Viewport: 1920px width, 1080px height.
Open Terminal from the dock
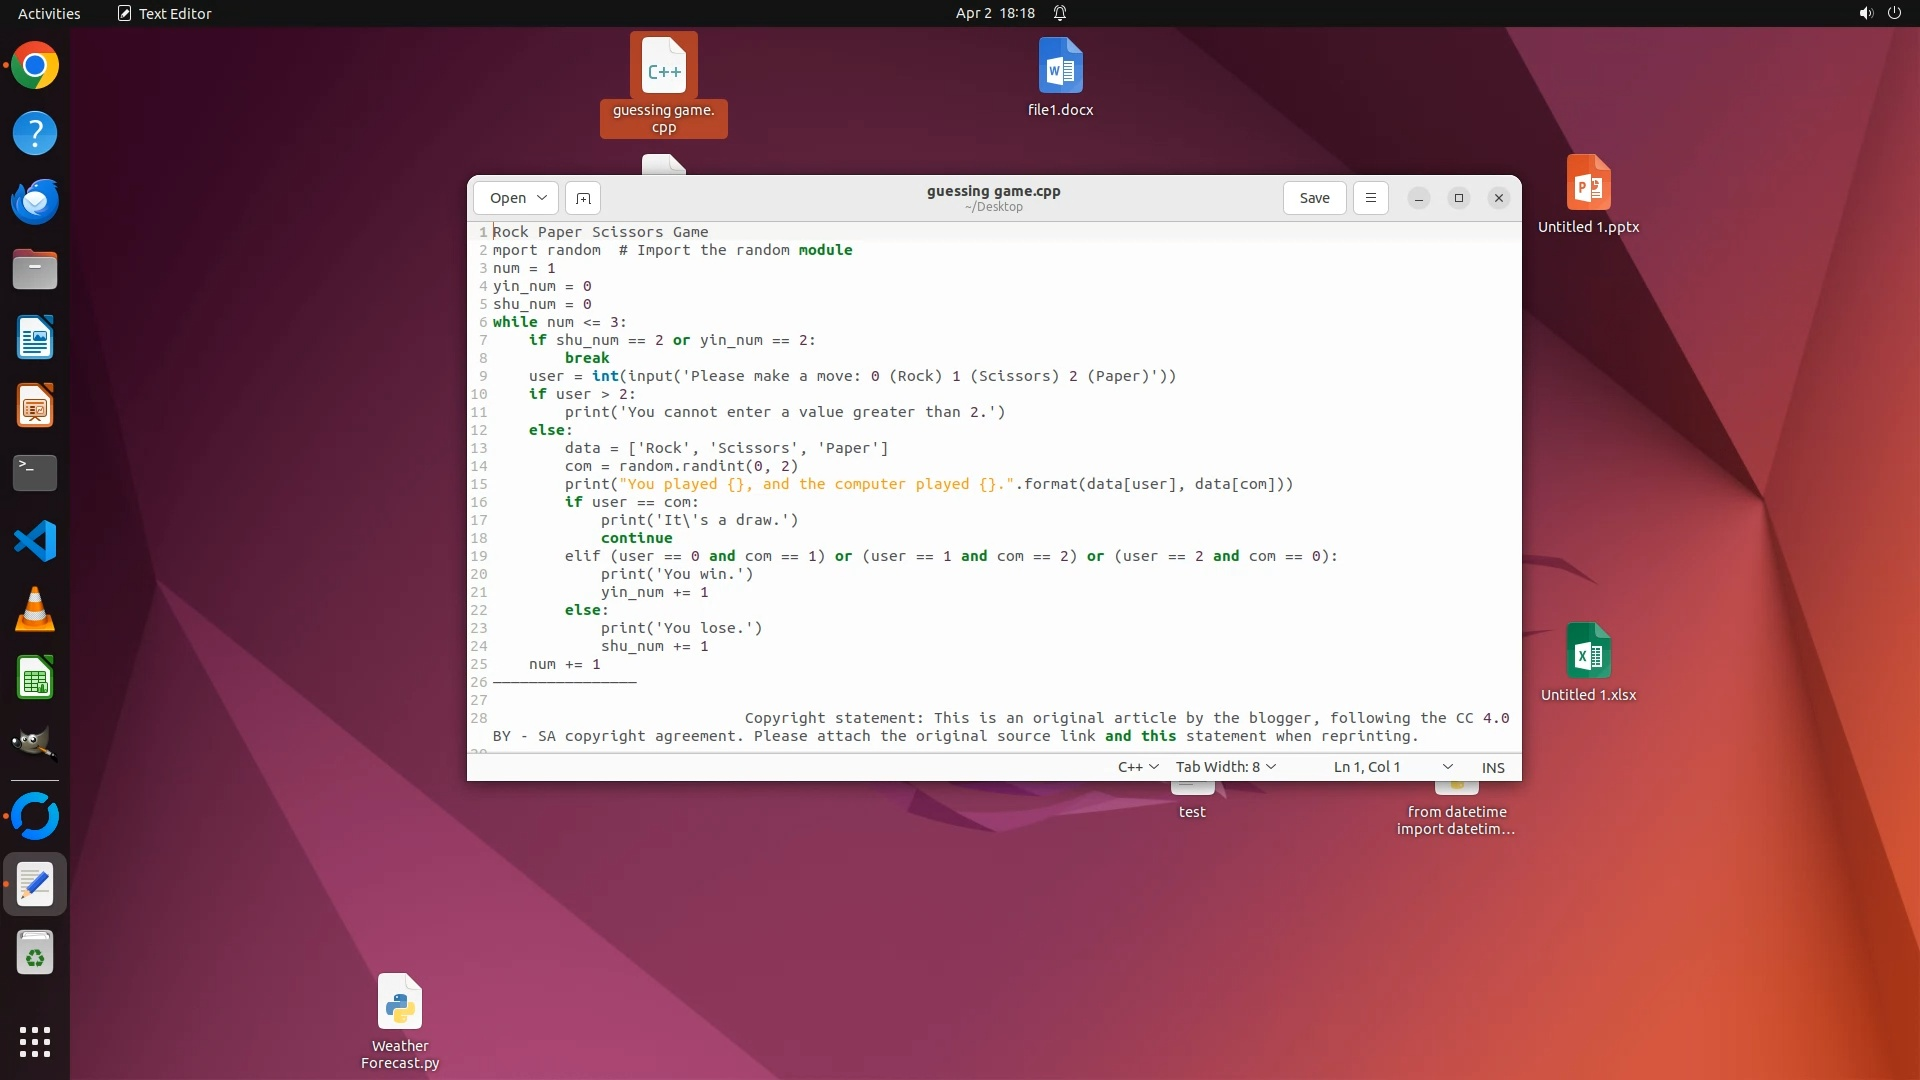coord(35,473)
